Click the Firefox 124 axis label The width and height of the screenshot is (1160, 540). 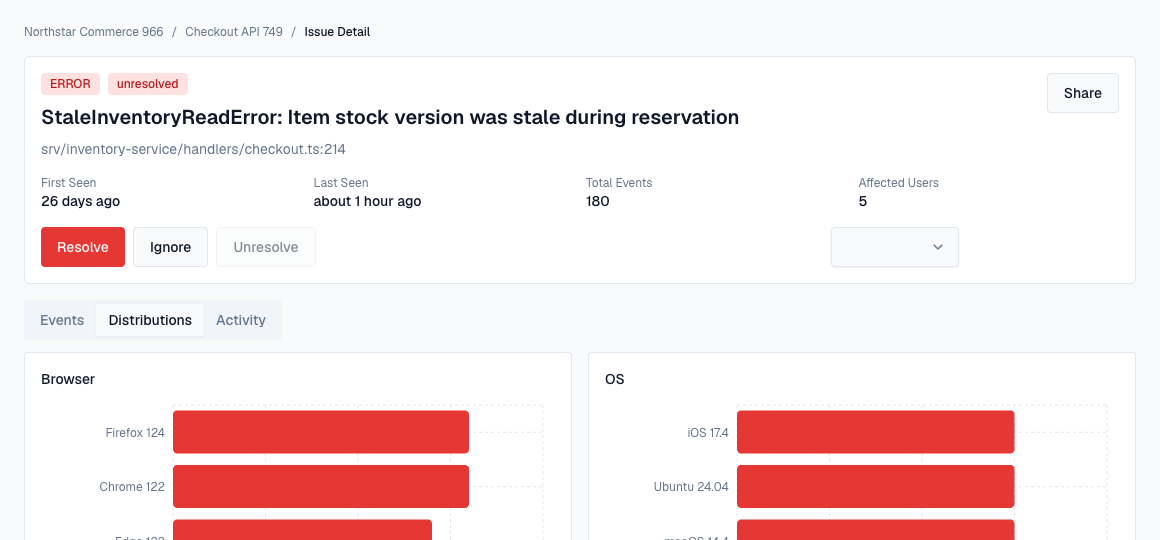click(135, 433)
